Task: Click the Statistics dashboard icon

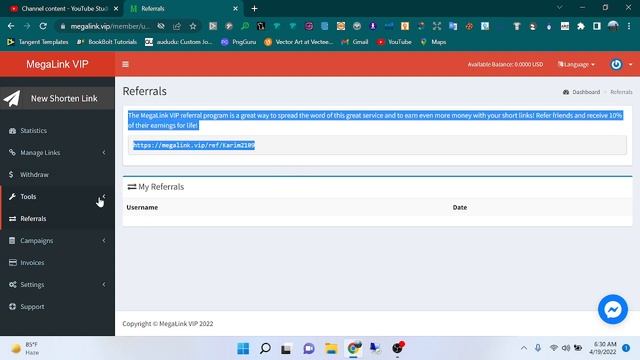Action: pos(13,131)
